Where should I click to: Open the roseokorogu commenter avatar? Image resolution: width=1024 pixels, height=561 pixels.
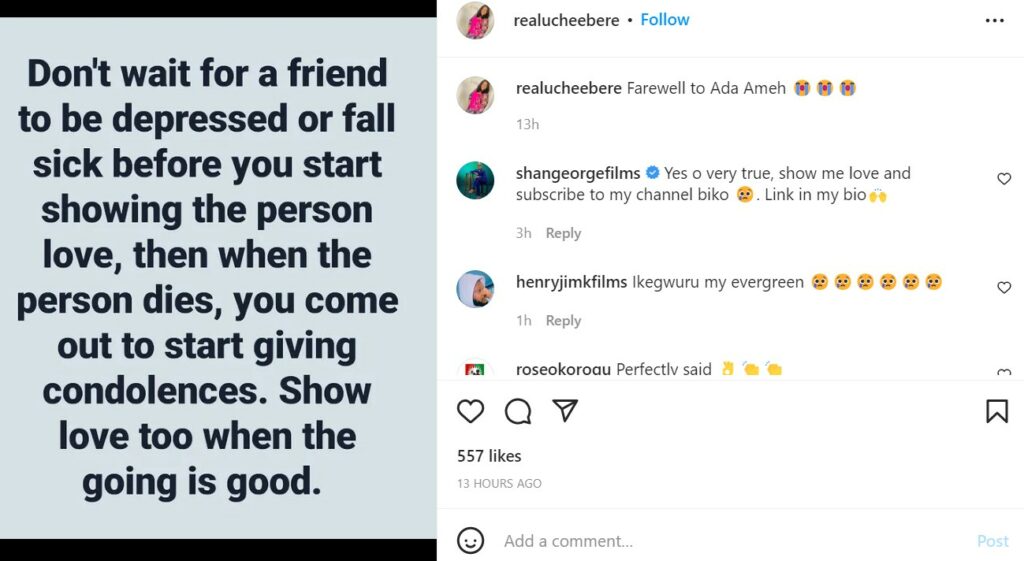pyautogui.click(x=475, y=371)
